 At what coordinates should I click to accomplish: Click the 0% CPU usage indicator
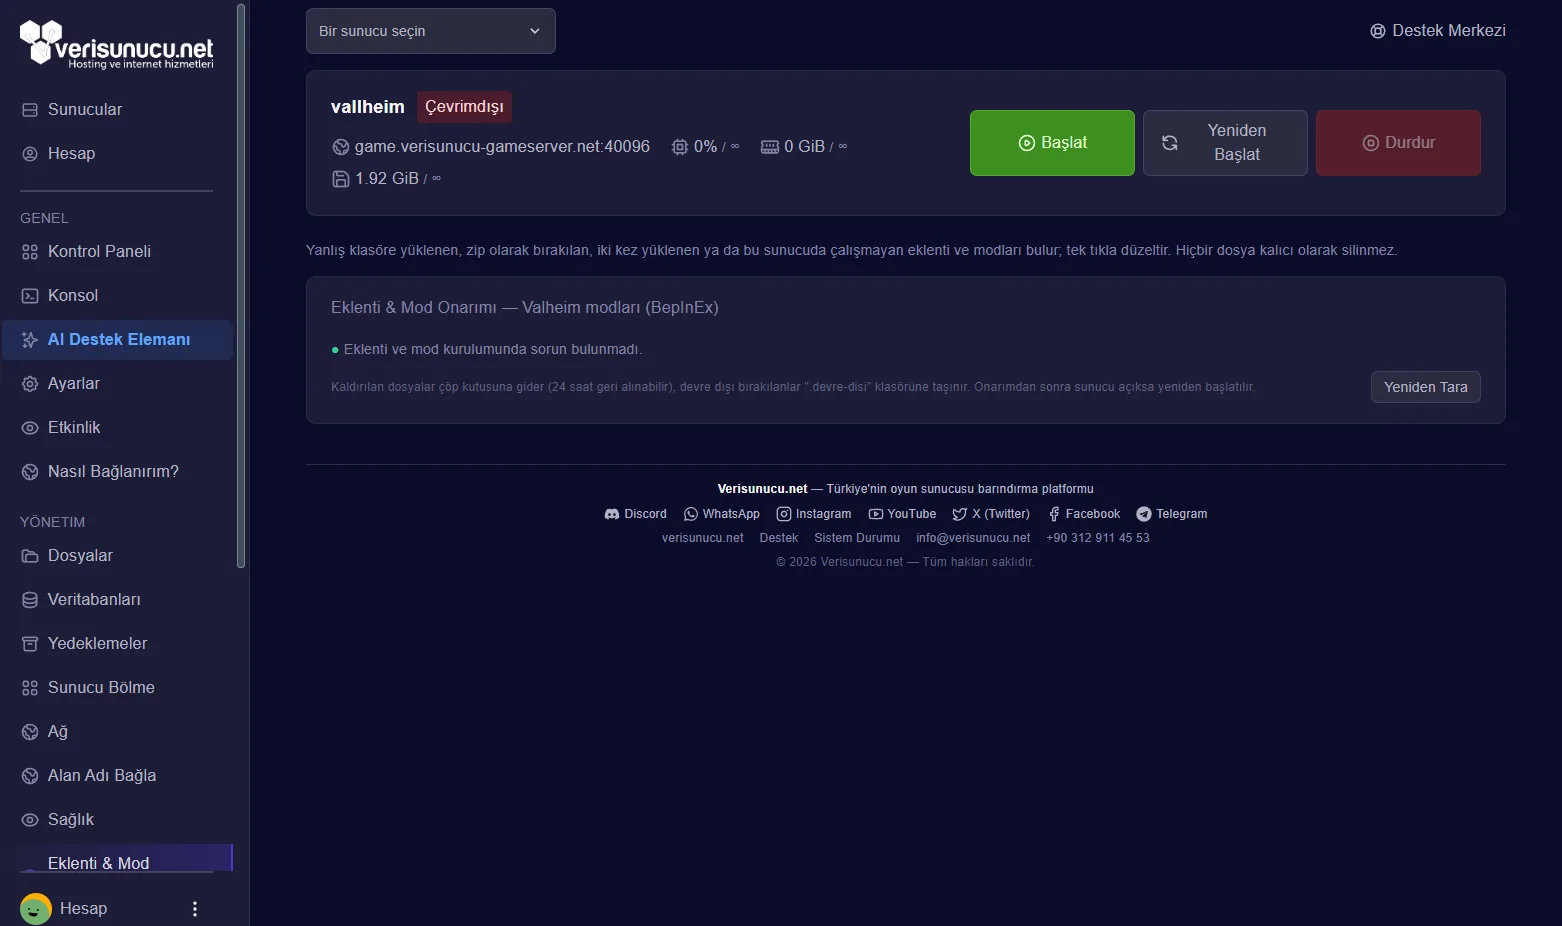pos(706,147)
